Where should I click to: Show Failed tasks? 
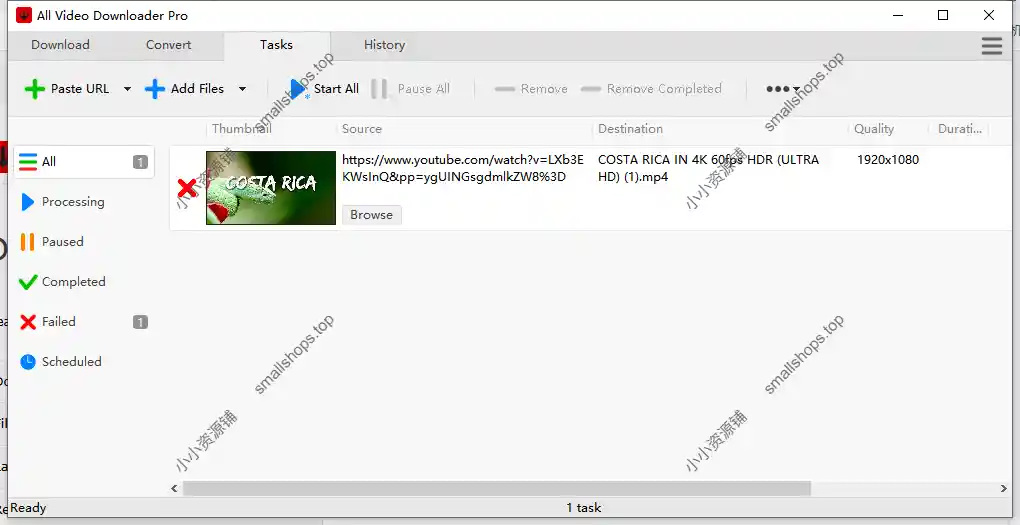(x=84, y=321)
